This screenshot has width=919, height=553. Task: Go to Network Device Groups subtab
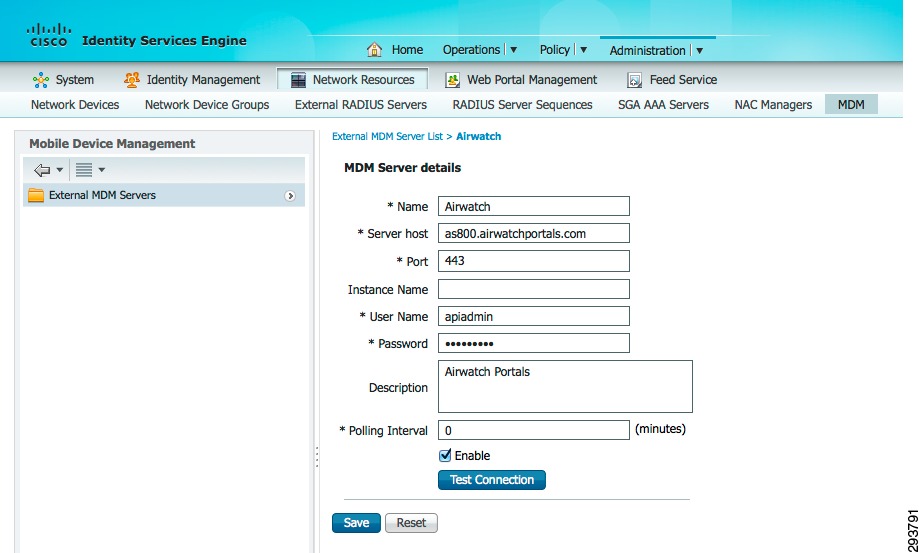click(207, 105)
